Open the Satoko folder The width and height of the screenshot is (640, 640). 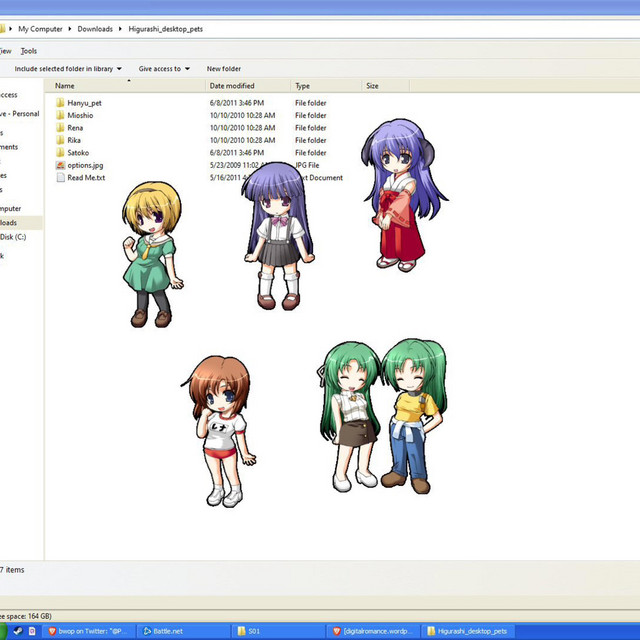(78, 153)
